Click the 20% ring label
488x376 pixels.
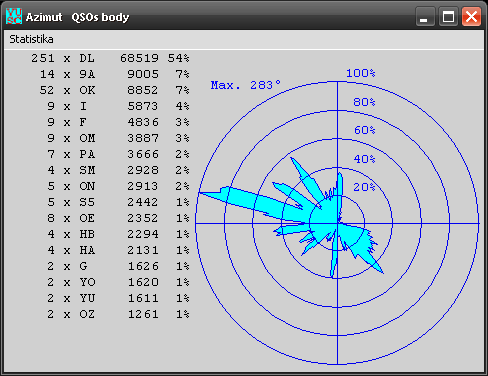point(364,187)
